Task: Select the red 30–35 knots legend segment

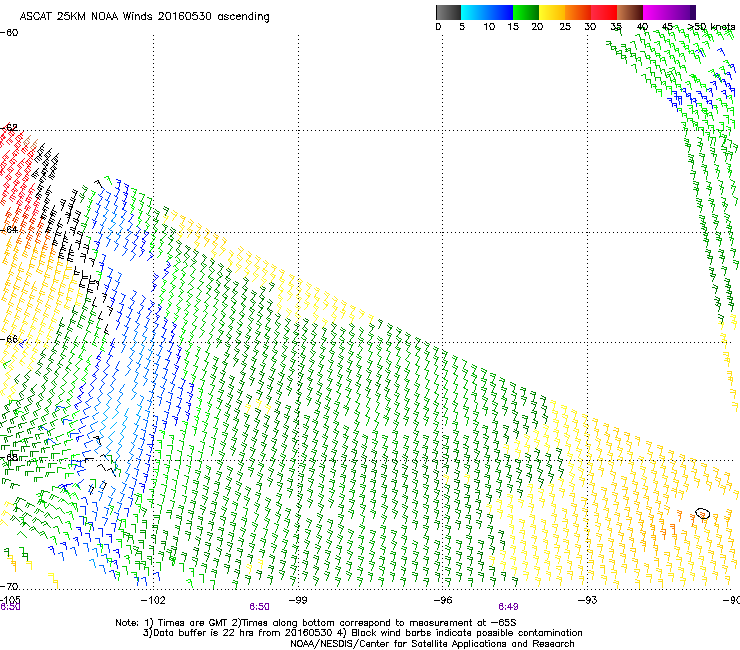Action: pyautogui.click(x=604, y=12)
